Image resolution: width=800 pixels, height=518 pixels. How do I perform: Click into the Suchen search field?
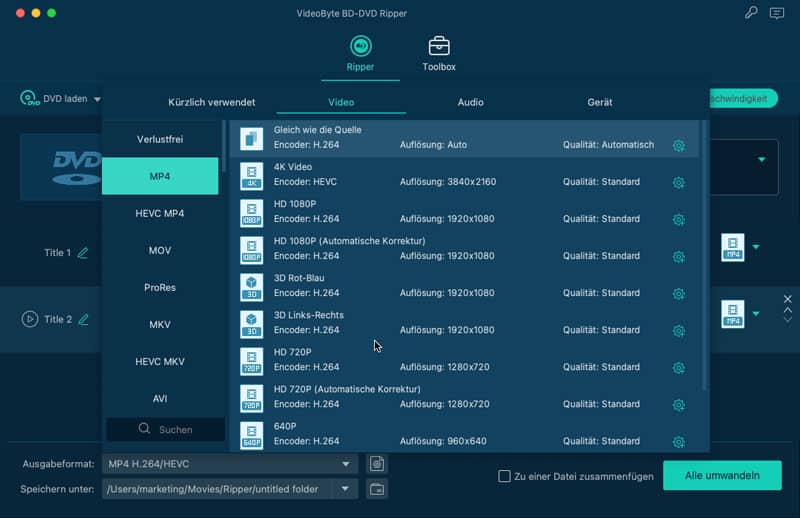point(165,429)
